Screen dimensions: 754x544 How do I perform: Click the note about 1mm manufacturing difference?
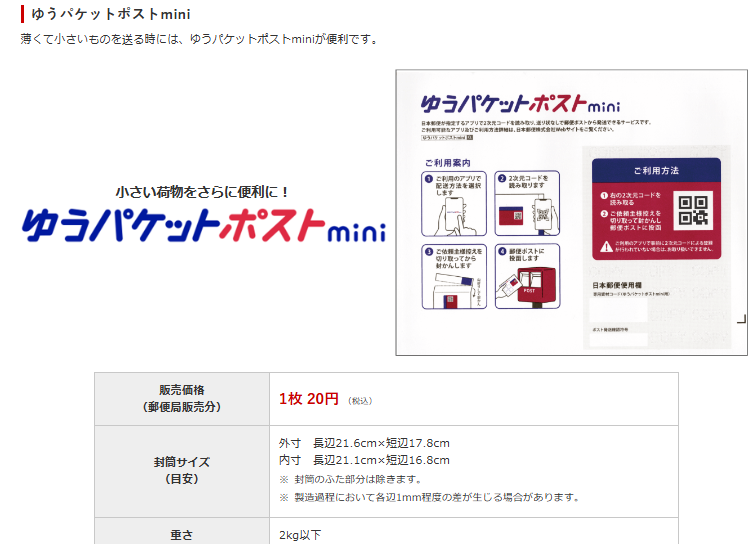(x=437, y=497)
